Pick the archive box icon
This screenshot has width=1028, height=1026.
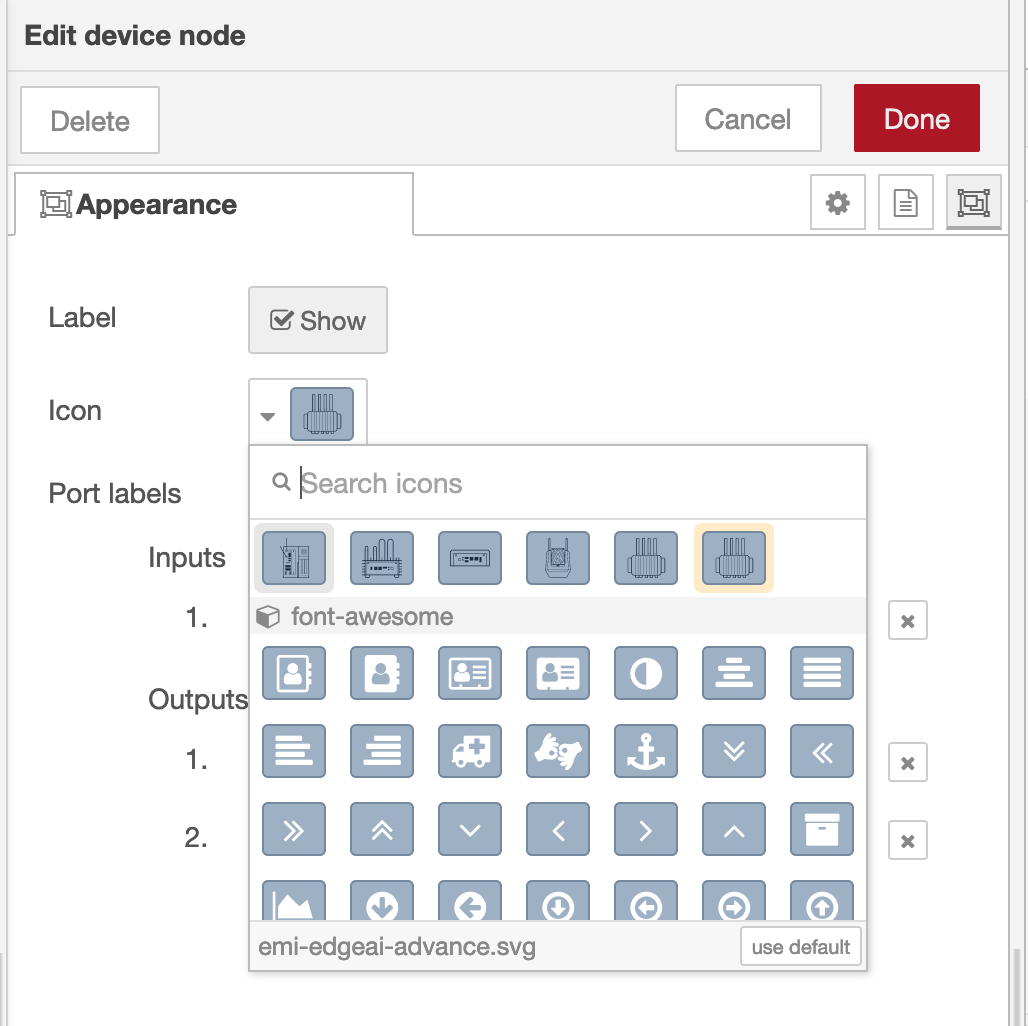pos(821,829)
